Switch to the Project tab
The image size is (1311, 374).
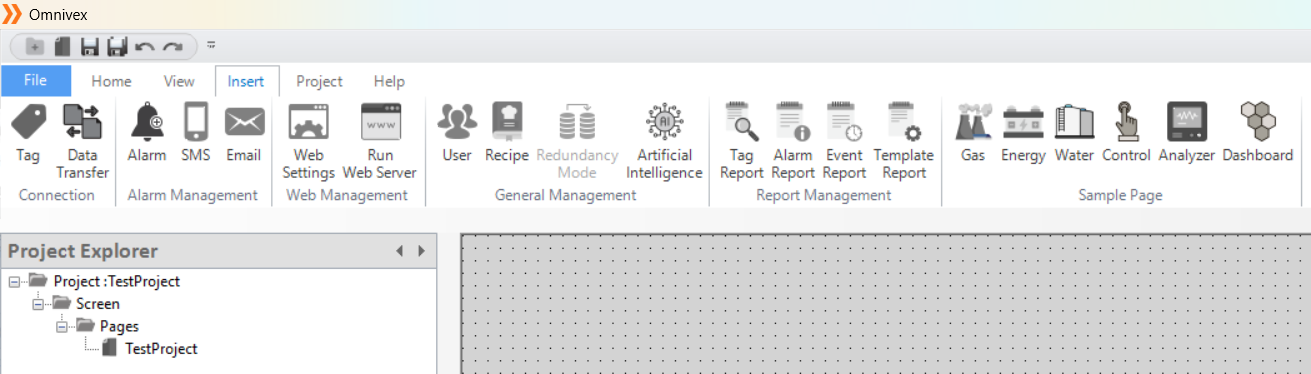[319, 81]
